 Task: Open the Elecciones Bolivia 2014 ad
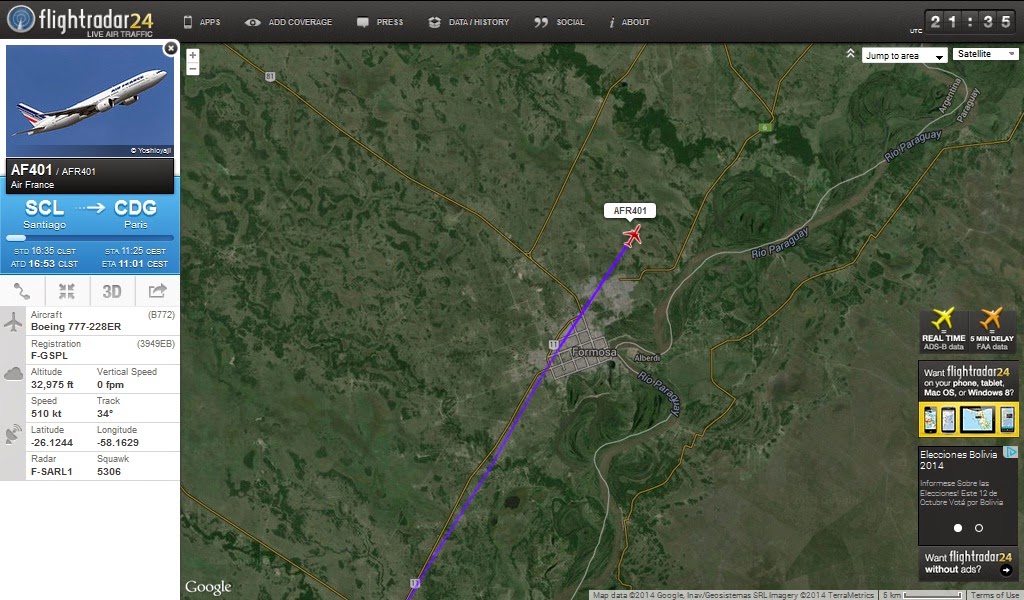(968, 496)
